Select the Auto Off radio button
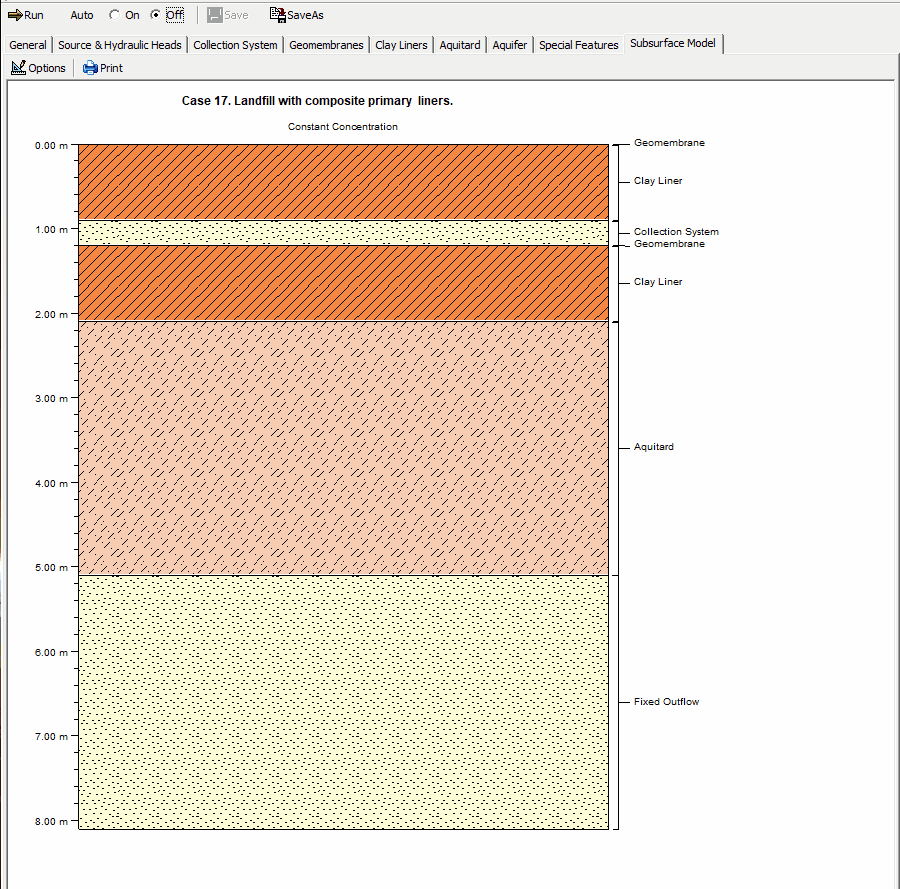Image resolution: width=900 pixels, height=889 pixels. point(155,15)
